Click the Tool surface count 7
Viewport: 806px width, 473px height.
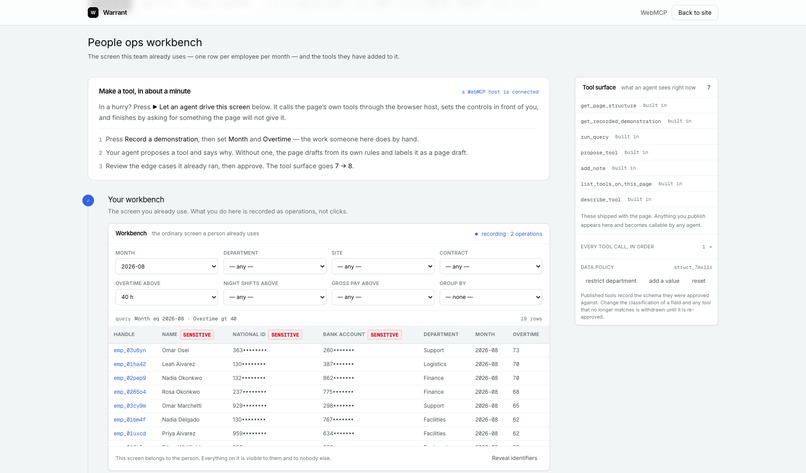(x=708, y=87)
